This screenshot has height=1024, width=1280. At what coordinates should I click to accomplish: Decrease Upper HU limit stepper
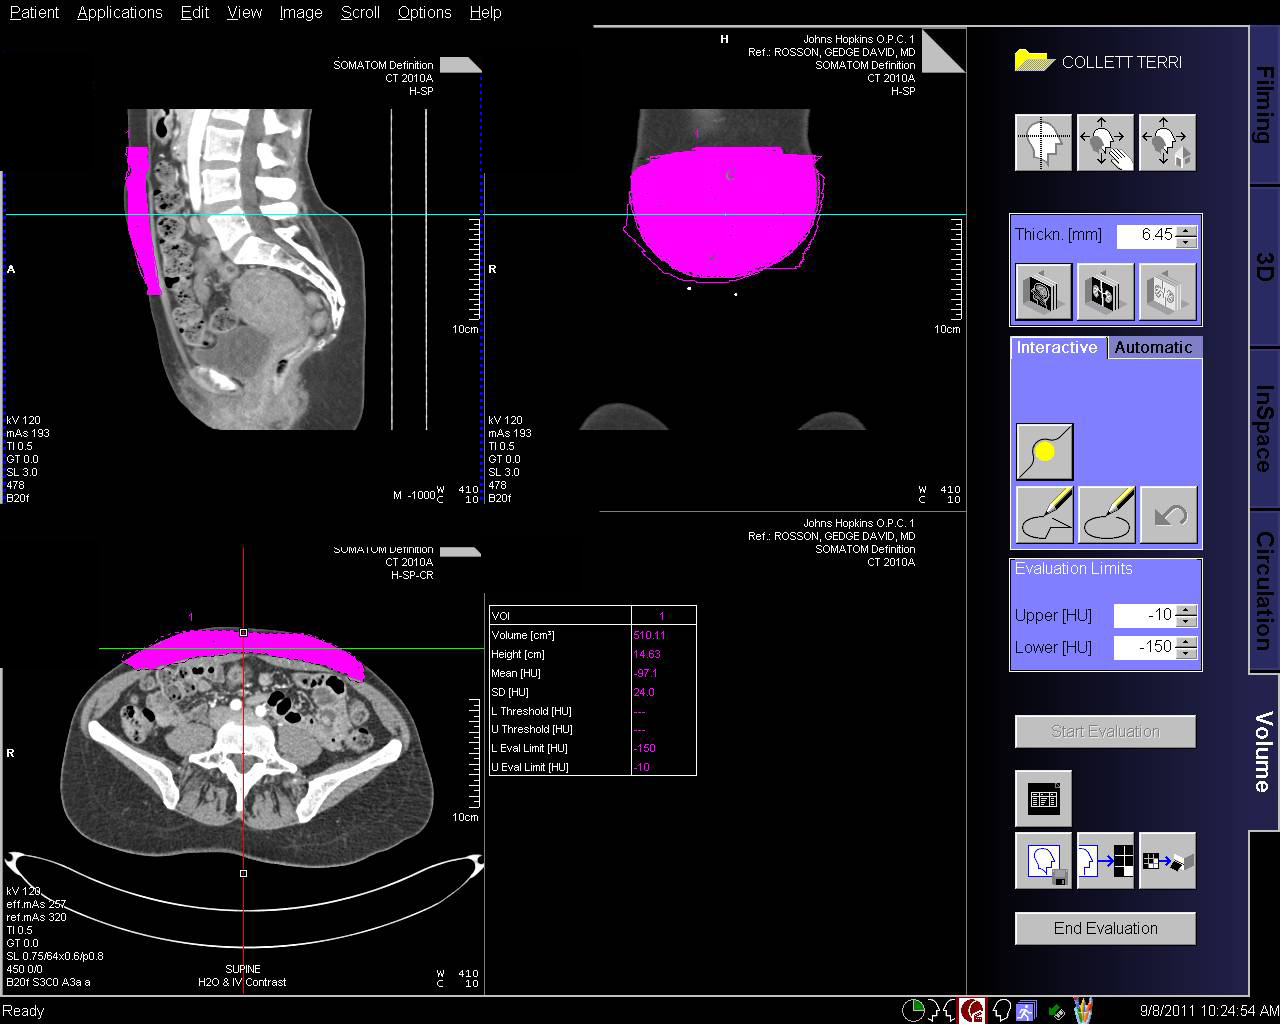[x=1186, y=621]
